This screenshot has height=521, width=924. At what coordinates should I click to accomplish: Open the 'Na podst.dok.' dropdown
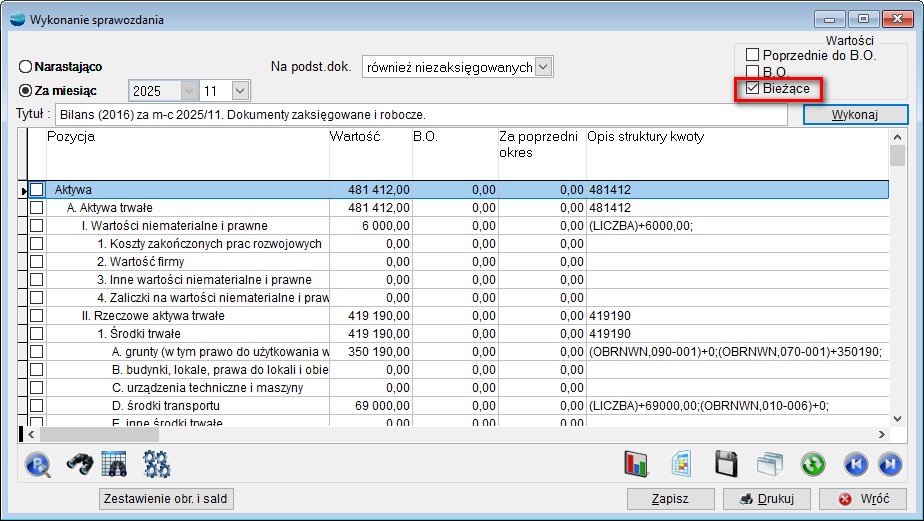(x=543, y=67)
